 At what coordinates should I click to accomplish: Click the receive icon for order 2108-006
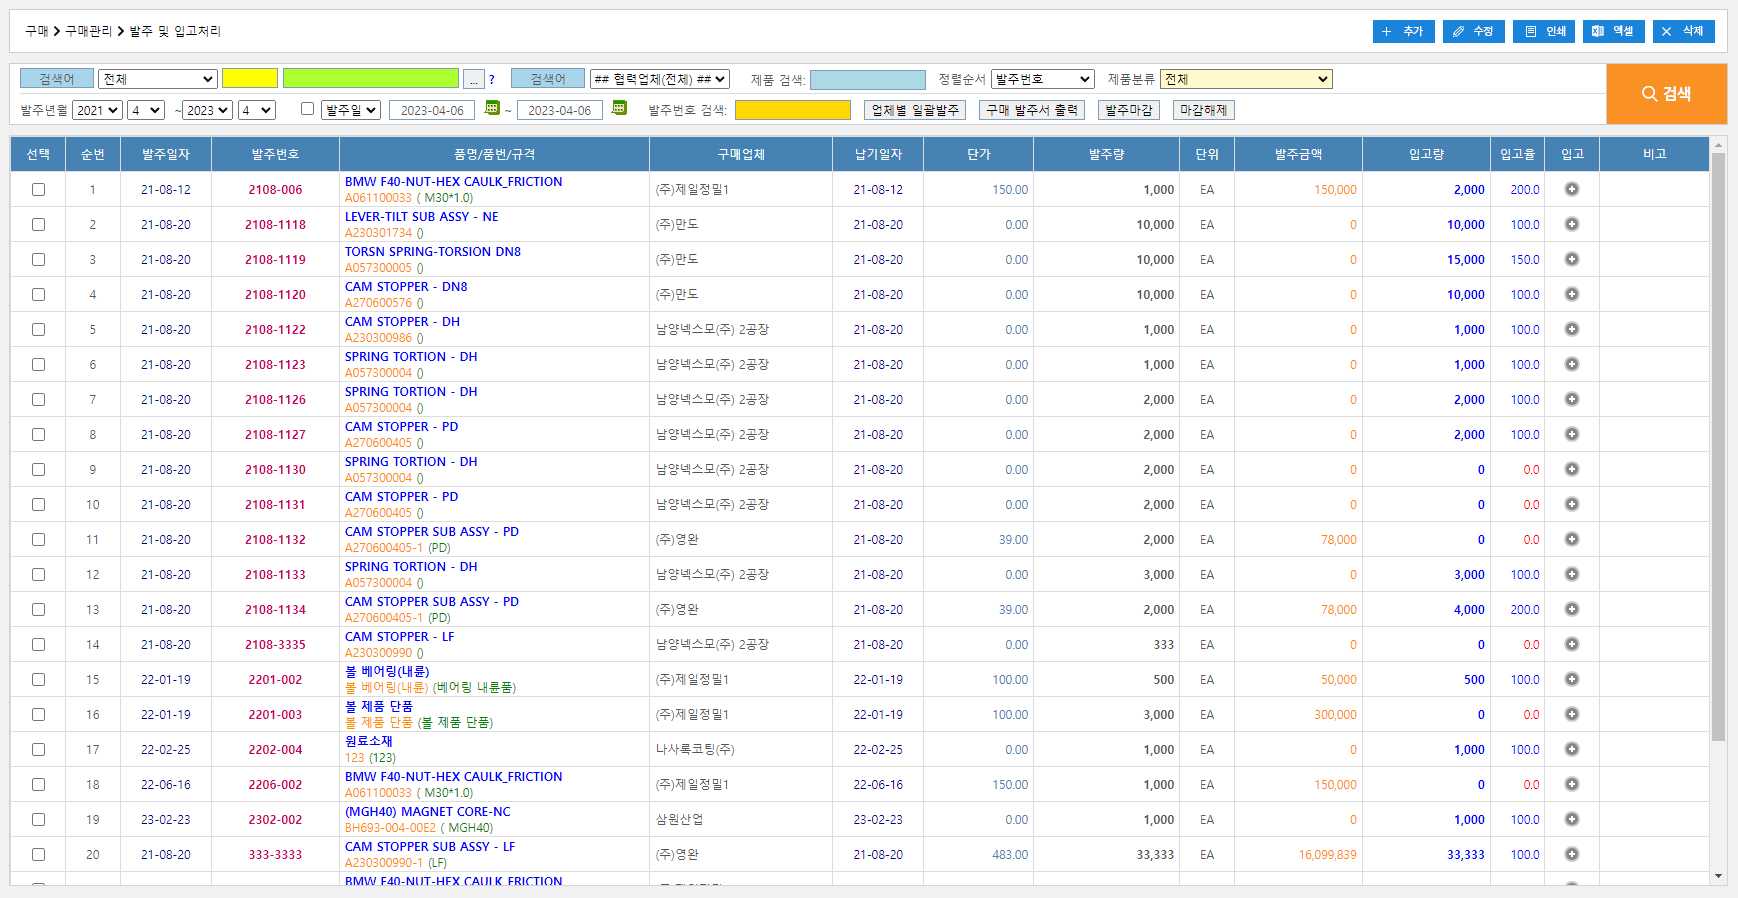click(x=1571, y=189)
